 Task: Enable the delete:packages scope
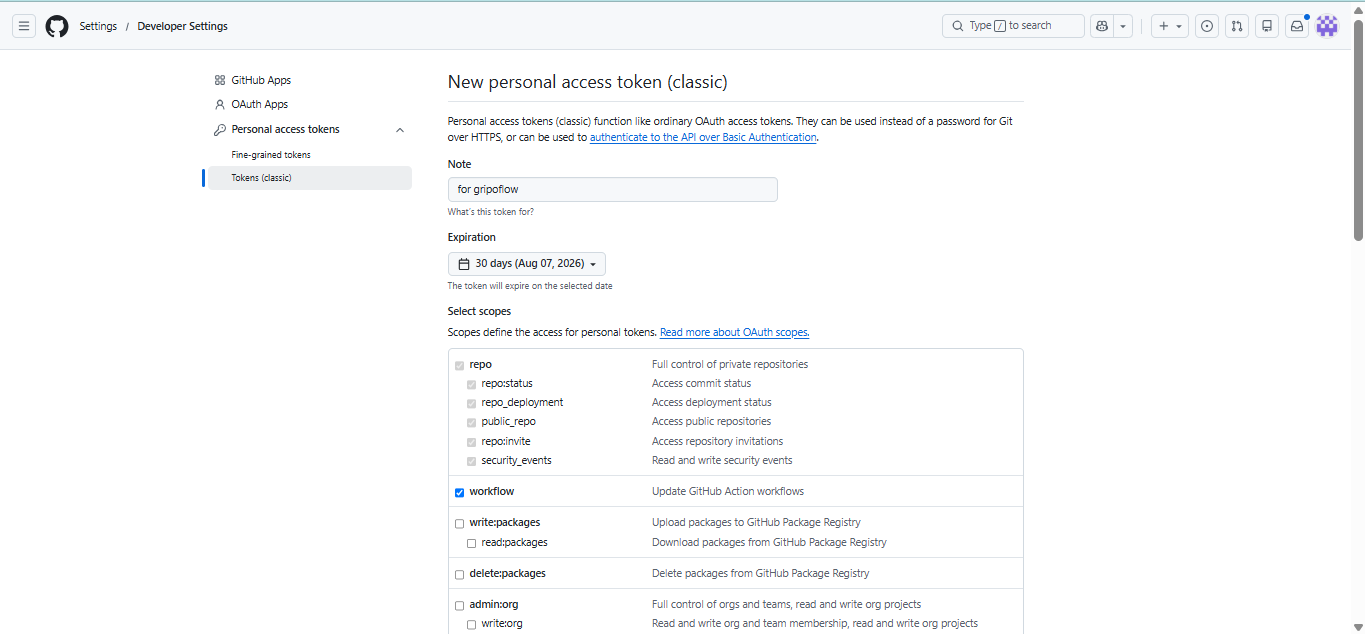tap(460, 574)
